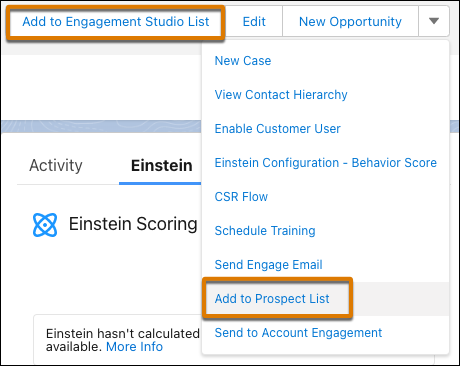Select Add to Prospect List
The image size is (460, 366).
[272, 299]
